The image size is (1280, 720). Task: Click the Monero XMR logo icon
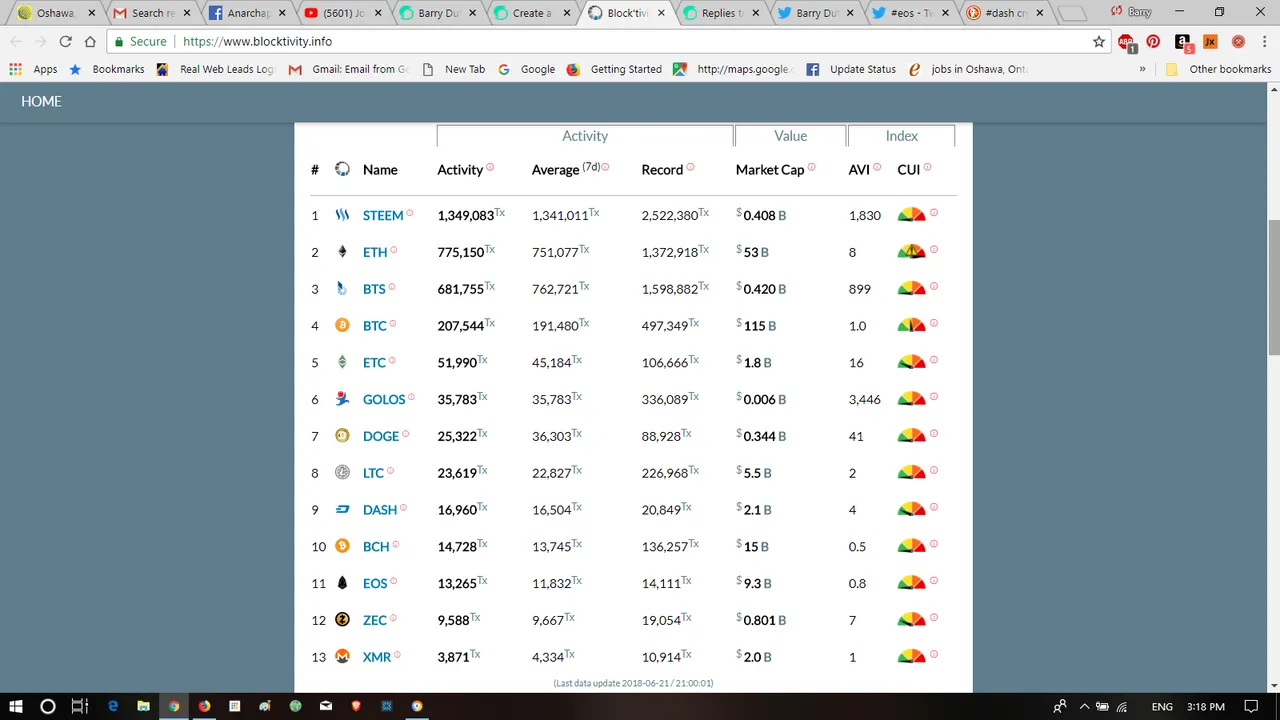click(342, 657)
